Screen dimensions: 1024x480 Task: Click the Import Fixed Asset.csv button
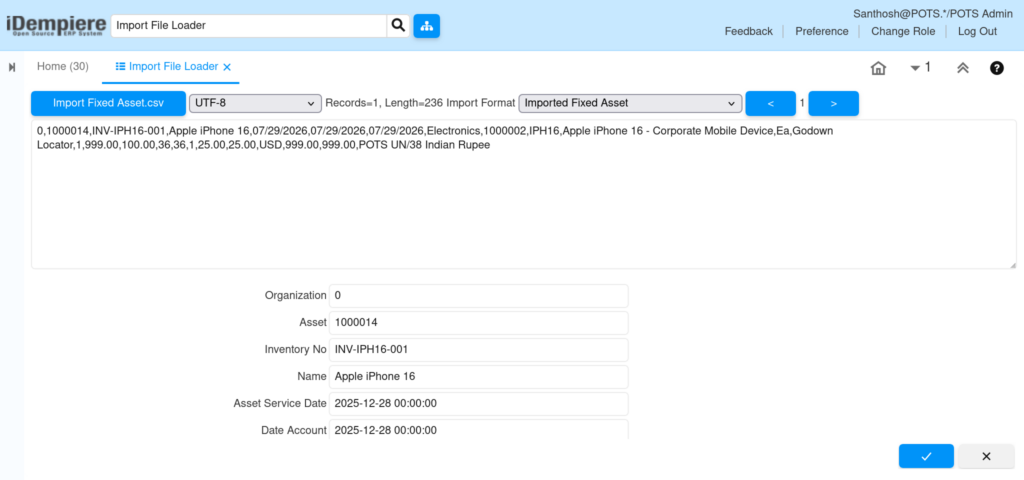(x=108, y=103)
